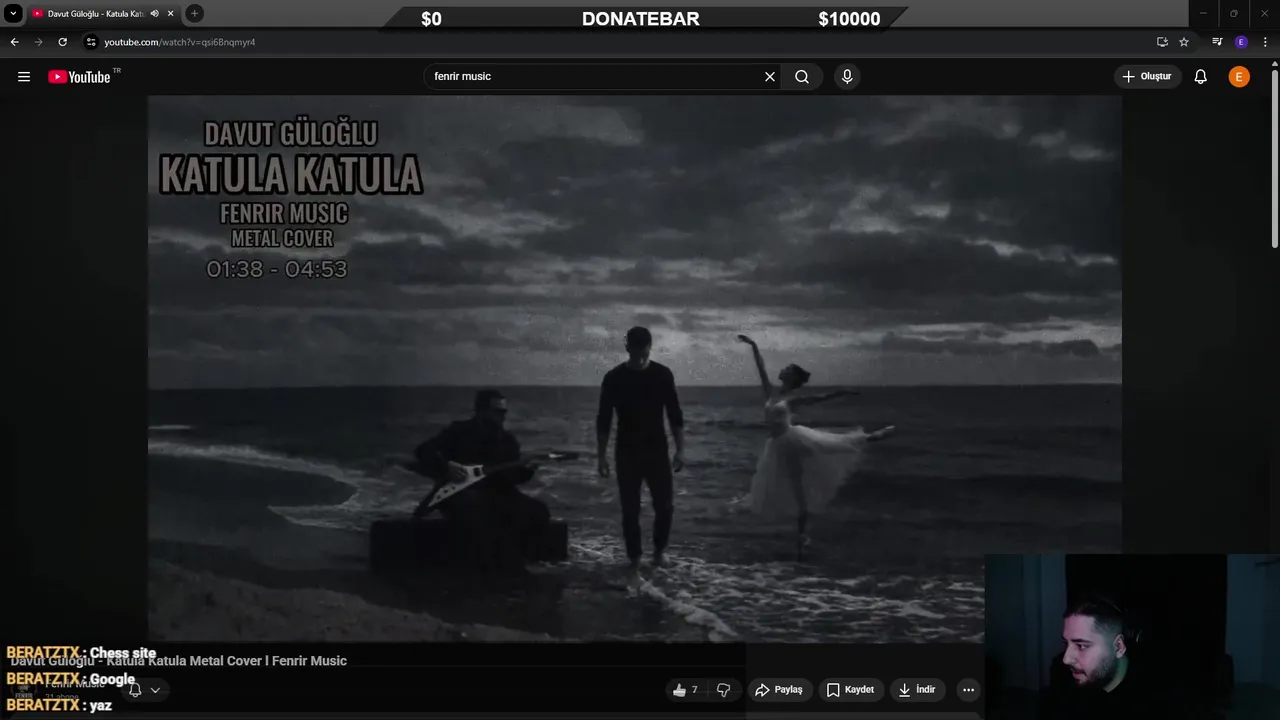Open the orange E account avatar
The width and height of the screenshot is (1280, 720).
click(1239, 77)
